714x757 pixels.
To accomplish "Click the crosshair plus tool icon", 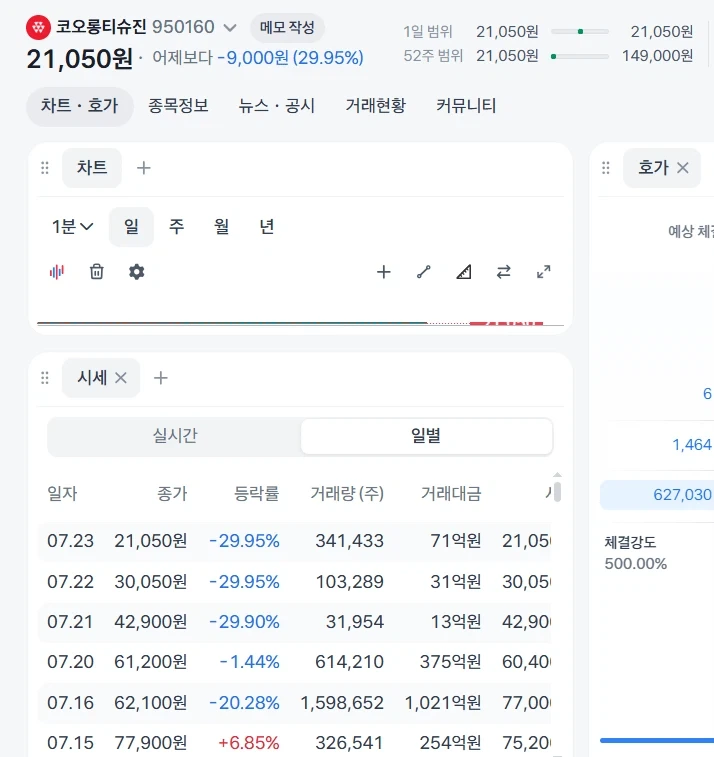I will coord(383,272).
